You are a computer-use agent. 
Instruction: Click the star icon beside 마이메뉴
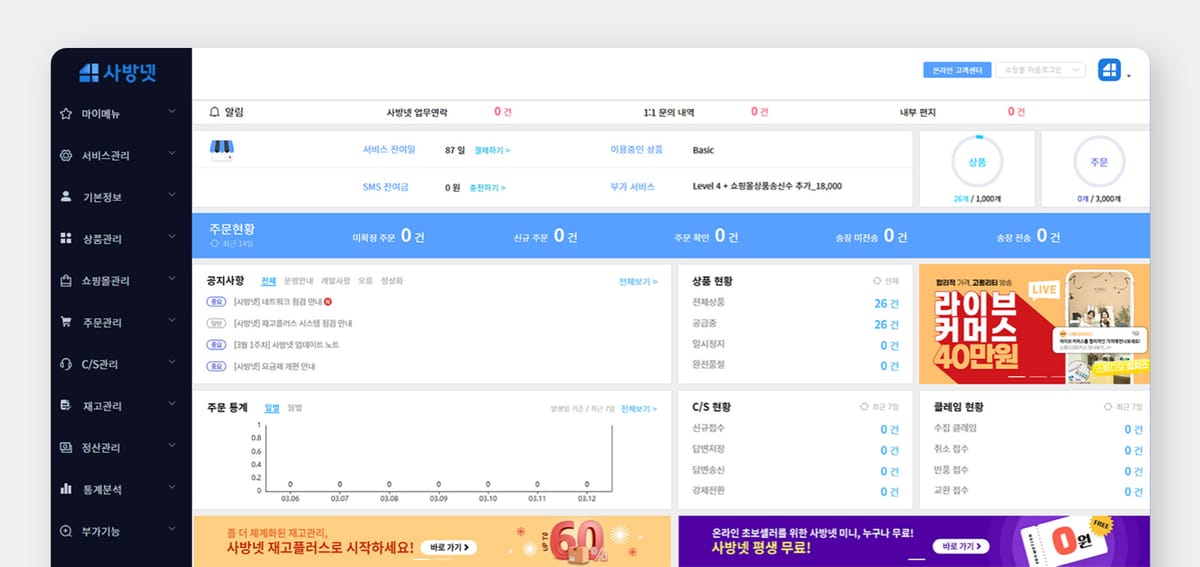click(66, 114)
